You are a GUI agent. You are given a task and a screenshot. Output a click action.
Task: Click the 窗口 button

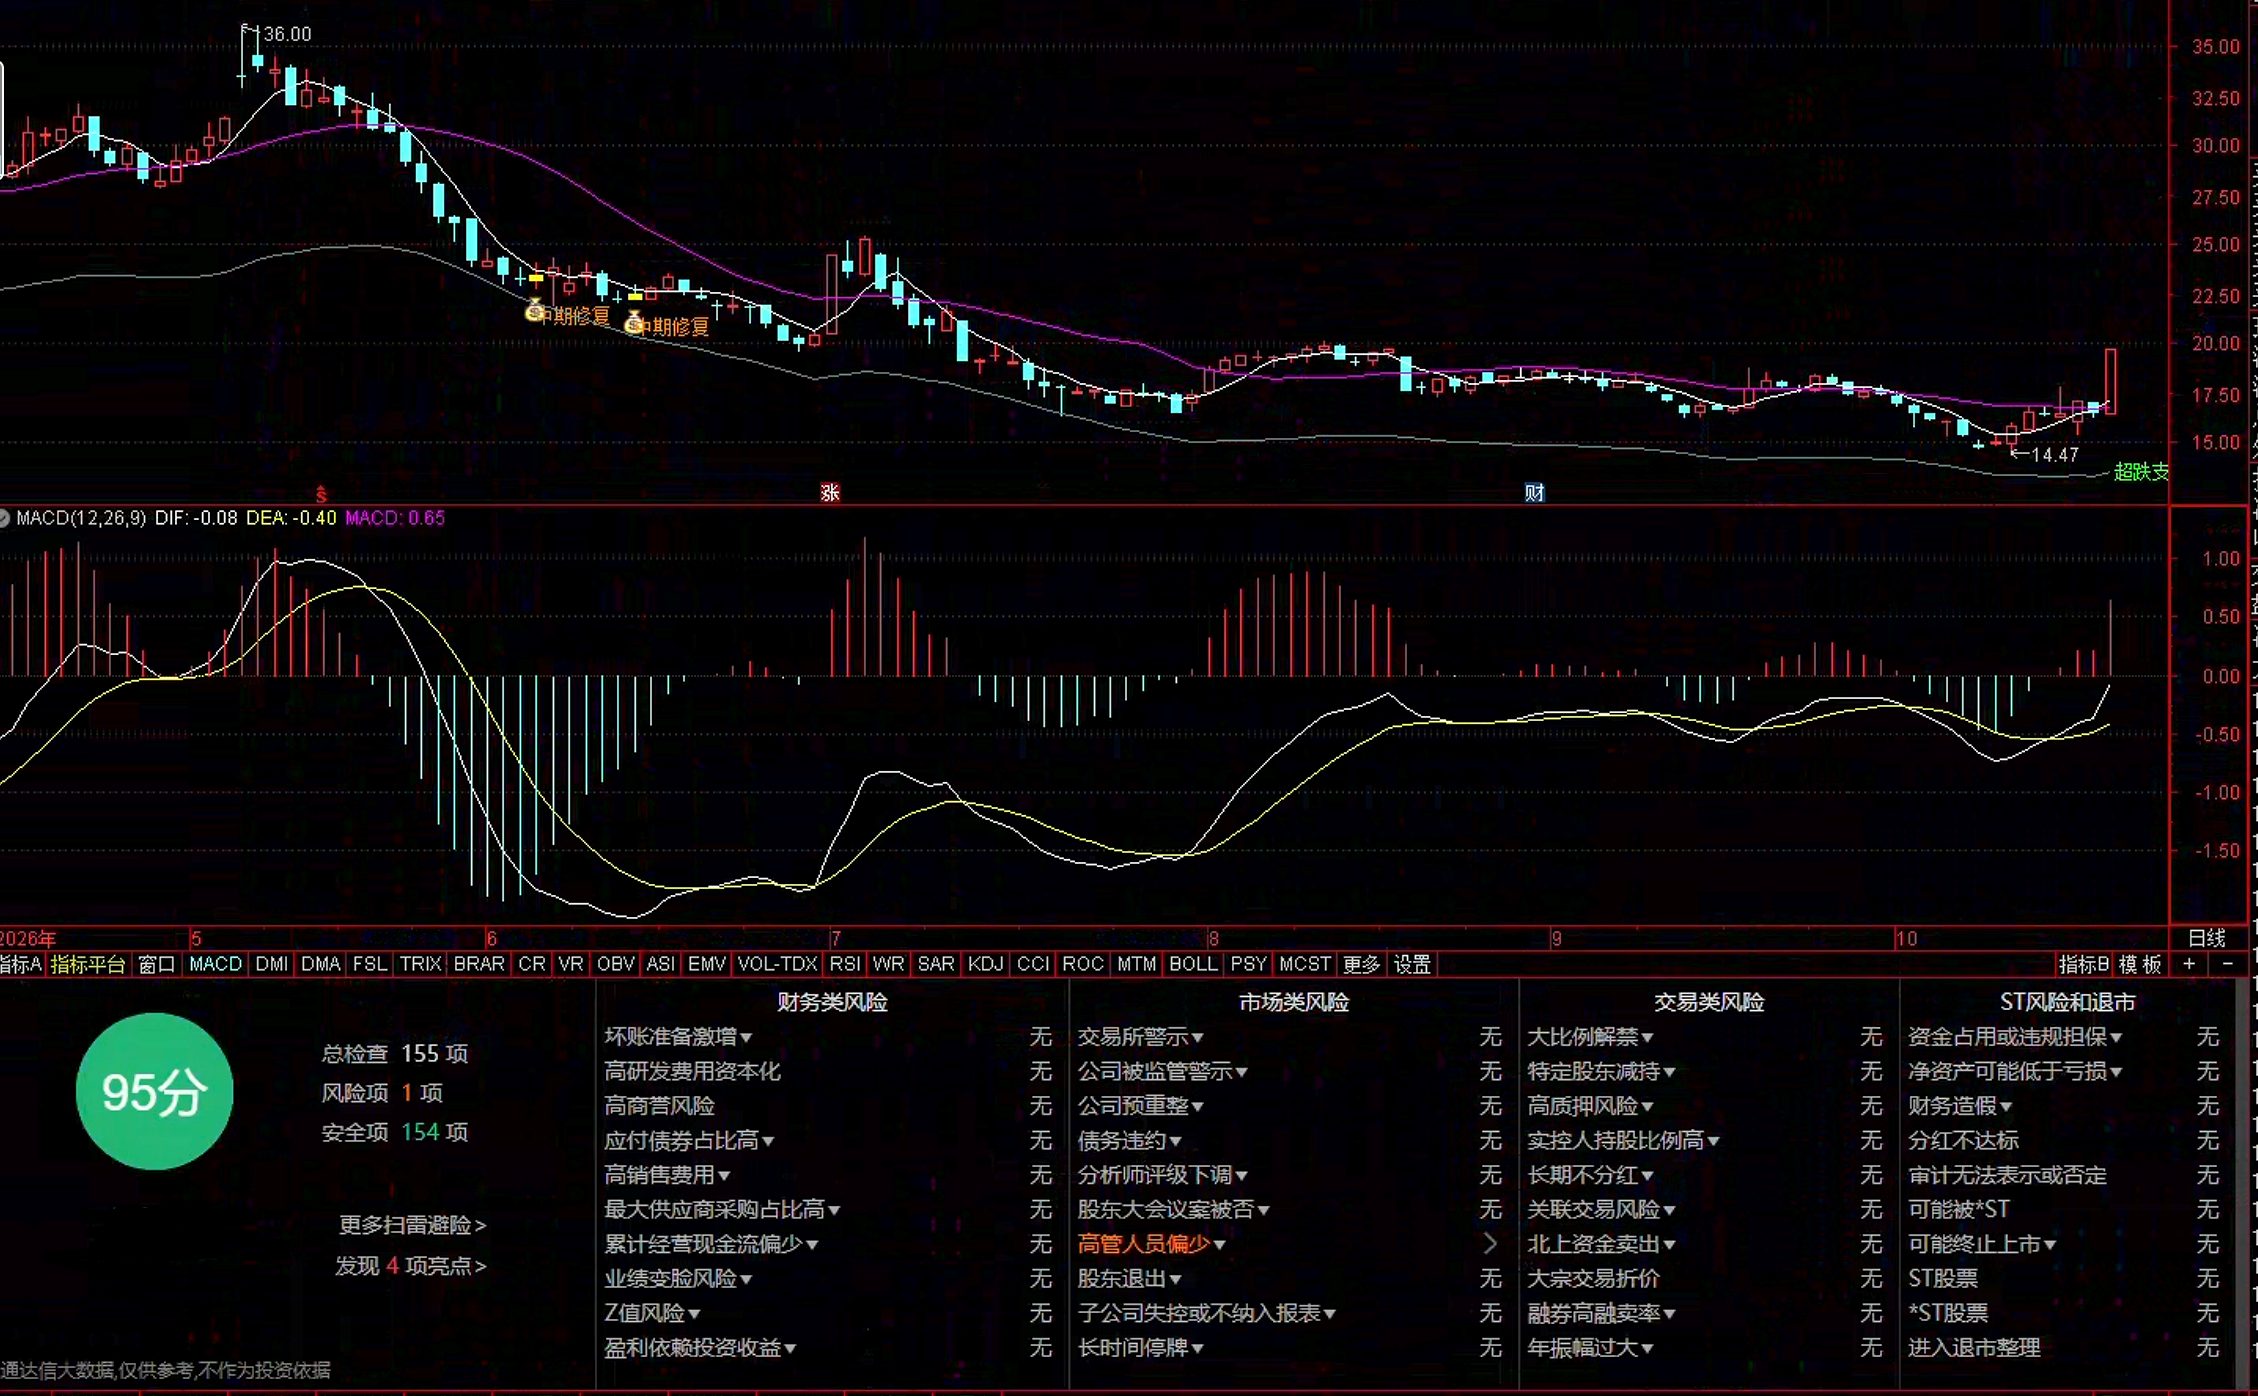click(x=157, y=964)
